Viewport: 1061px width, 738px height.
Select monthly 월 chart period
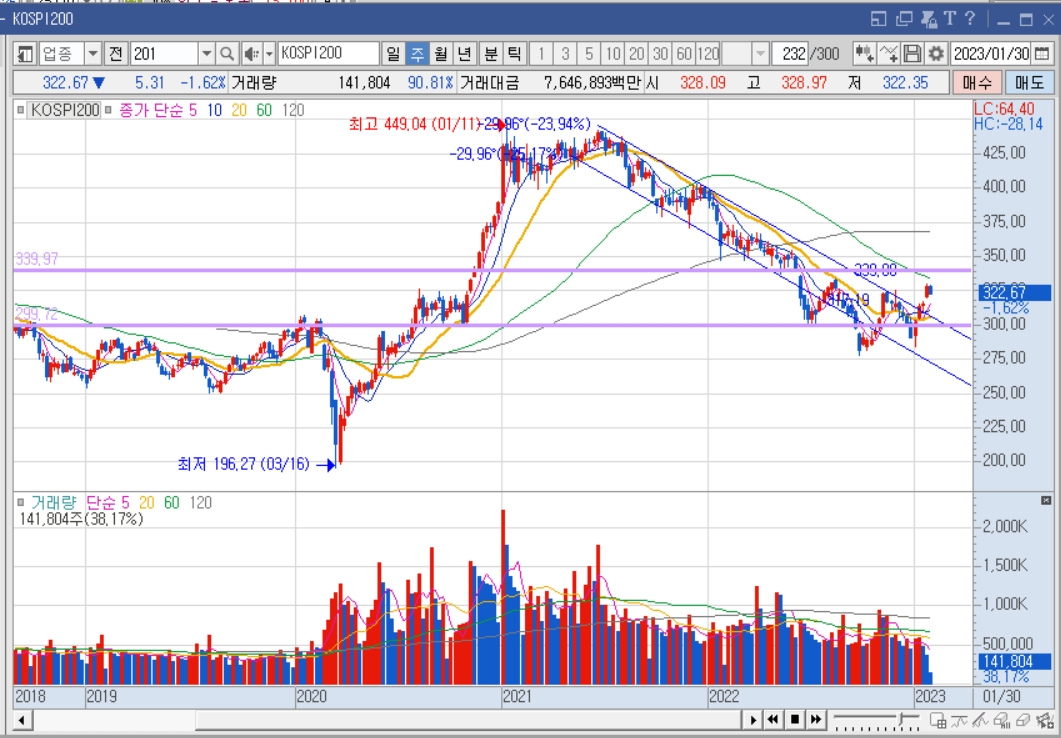[x=441, y=53]
